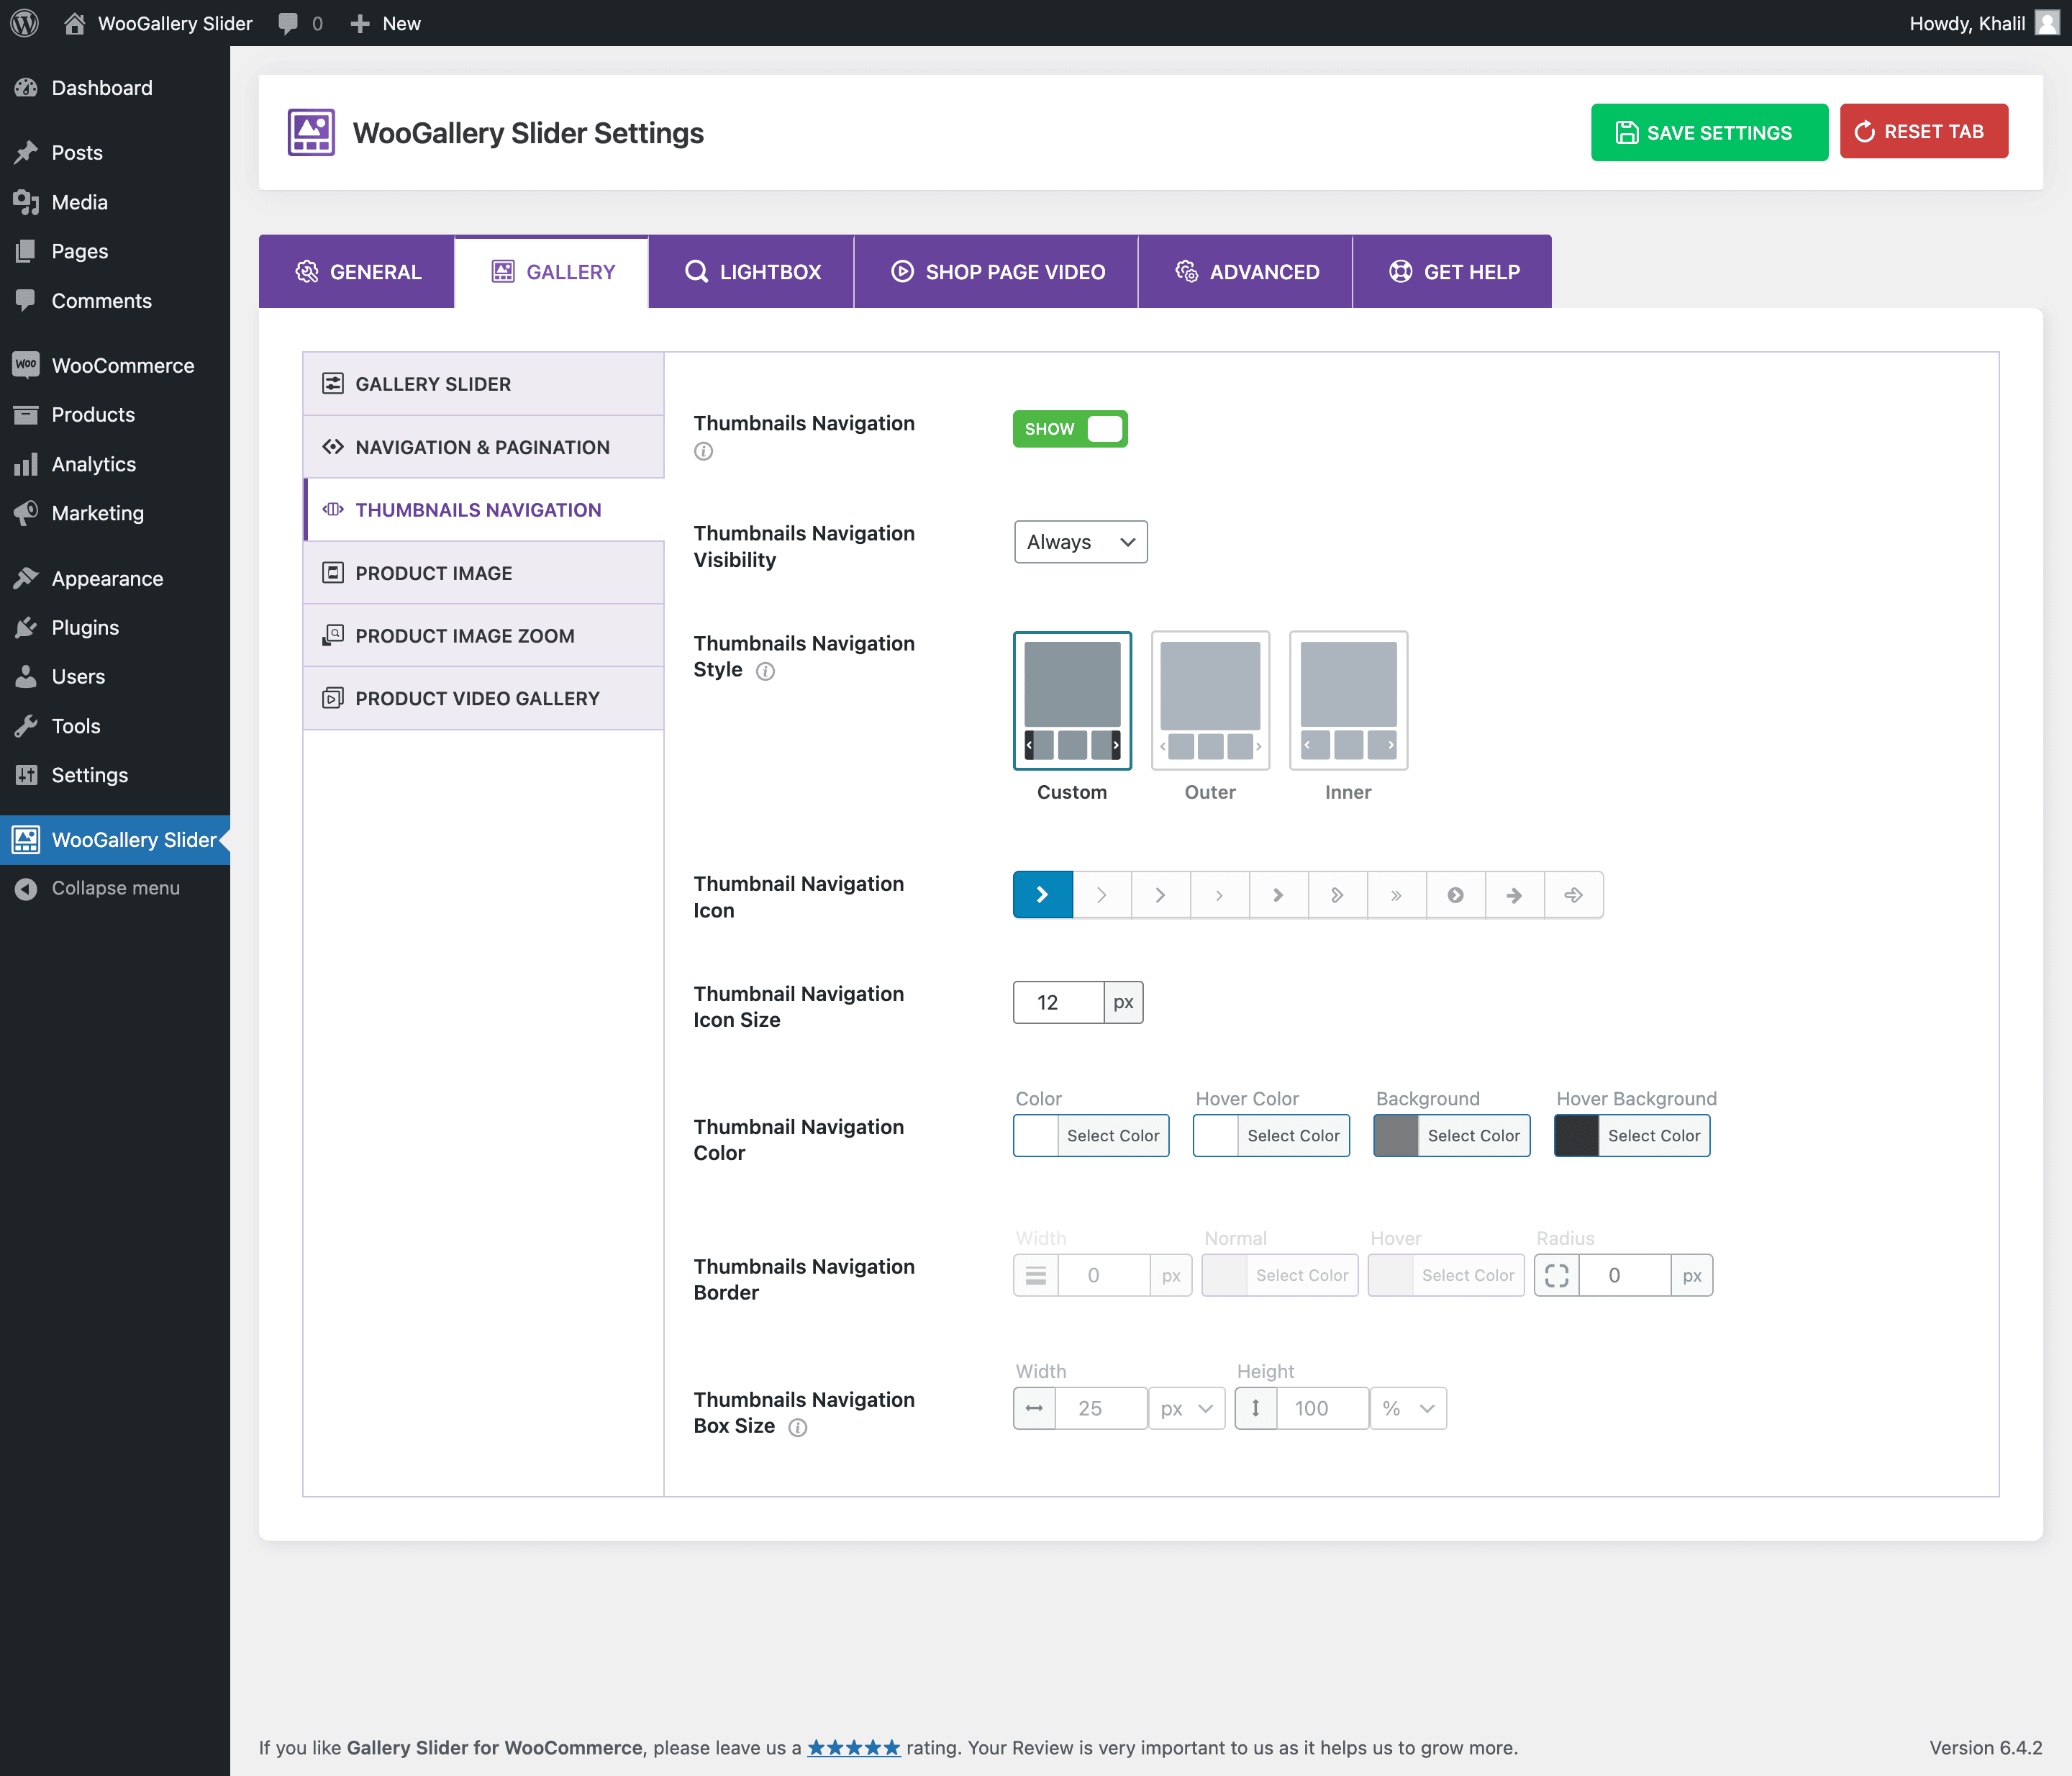This screenshot has height=1776, width=2072.
Task: Click the Thumbnails Navigation Style info icon
Action: [x=765, y=671]
